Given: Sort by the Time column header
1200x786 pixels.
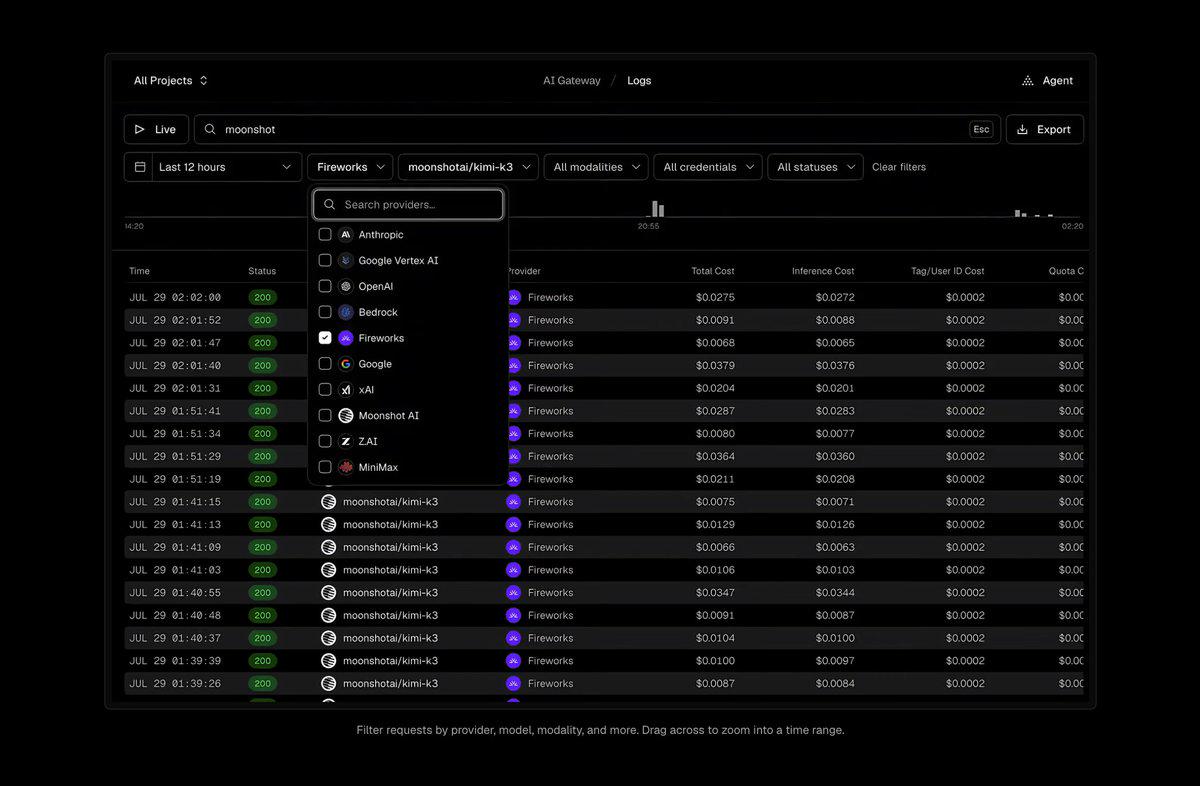Looking at the screenshot, I should point(139,271).
